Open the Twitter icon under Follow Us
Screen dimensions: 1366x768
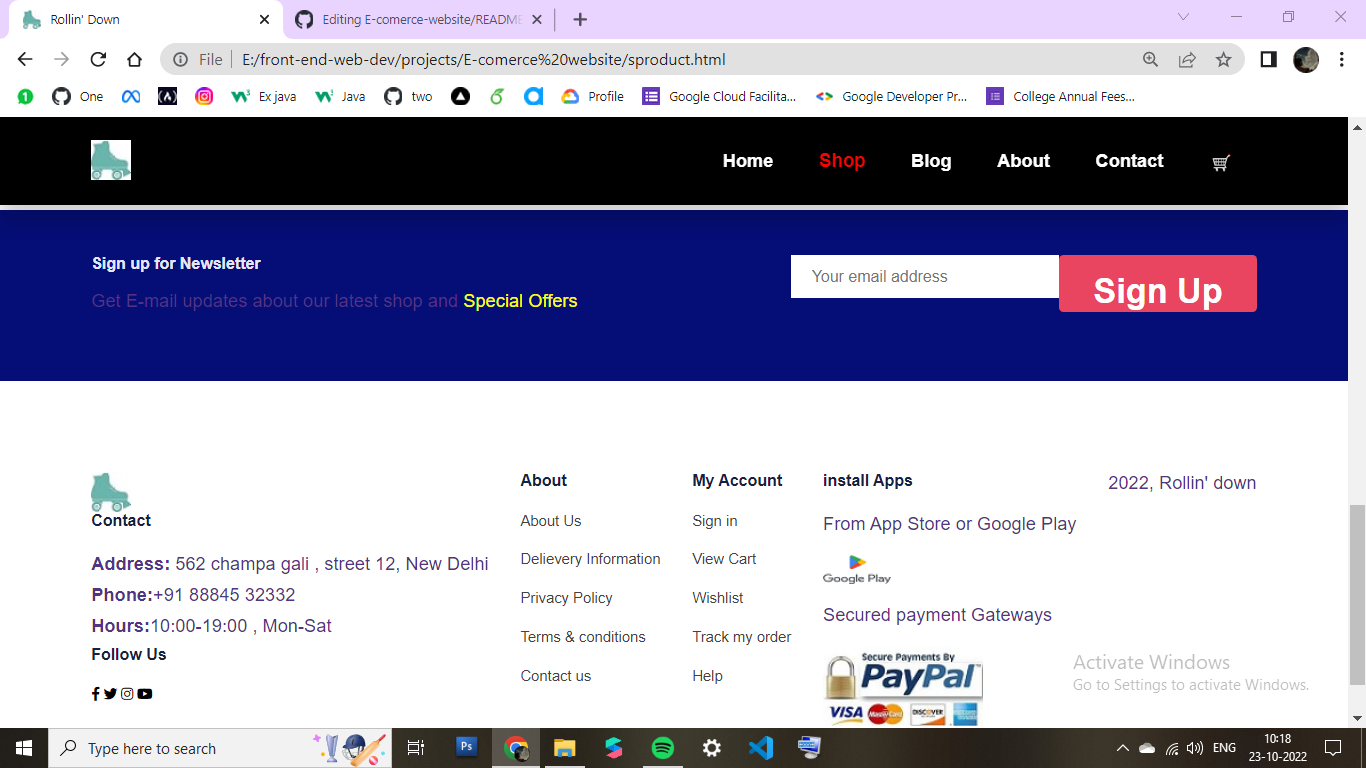pos(110,694)
